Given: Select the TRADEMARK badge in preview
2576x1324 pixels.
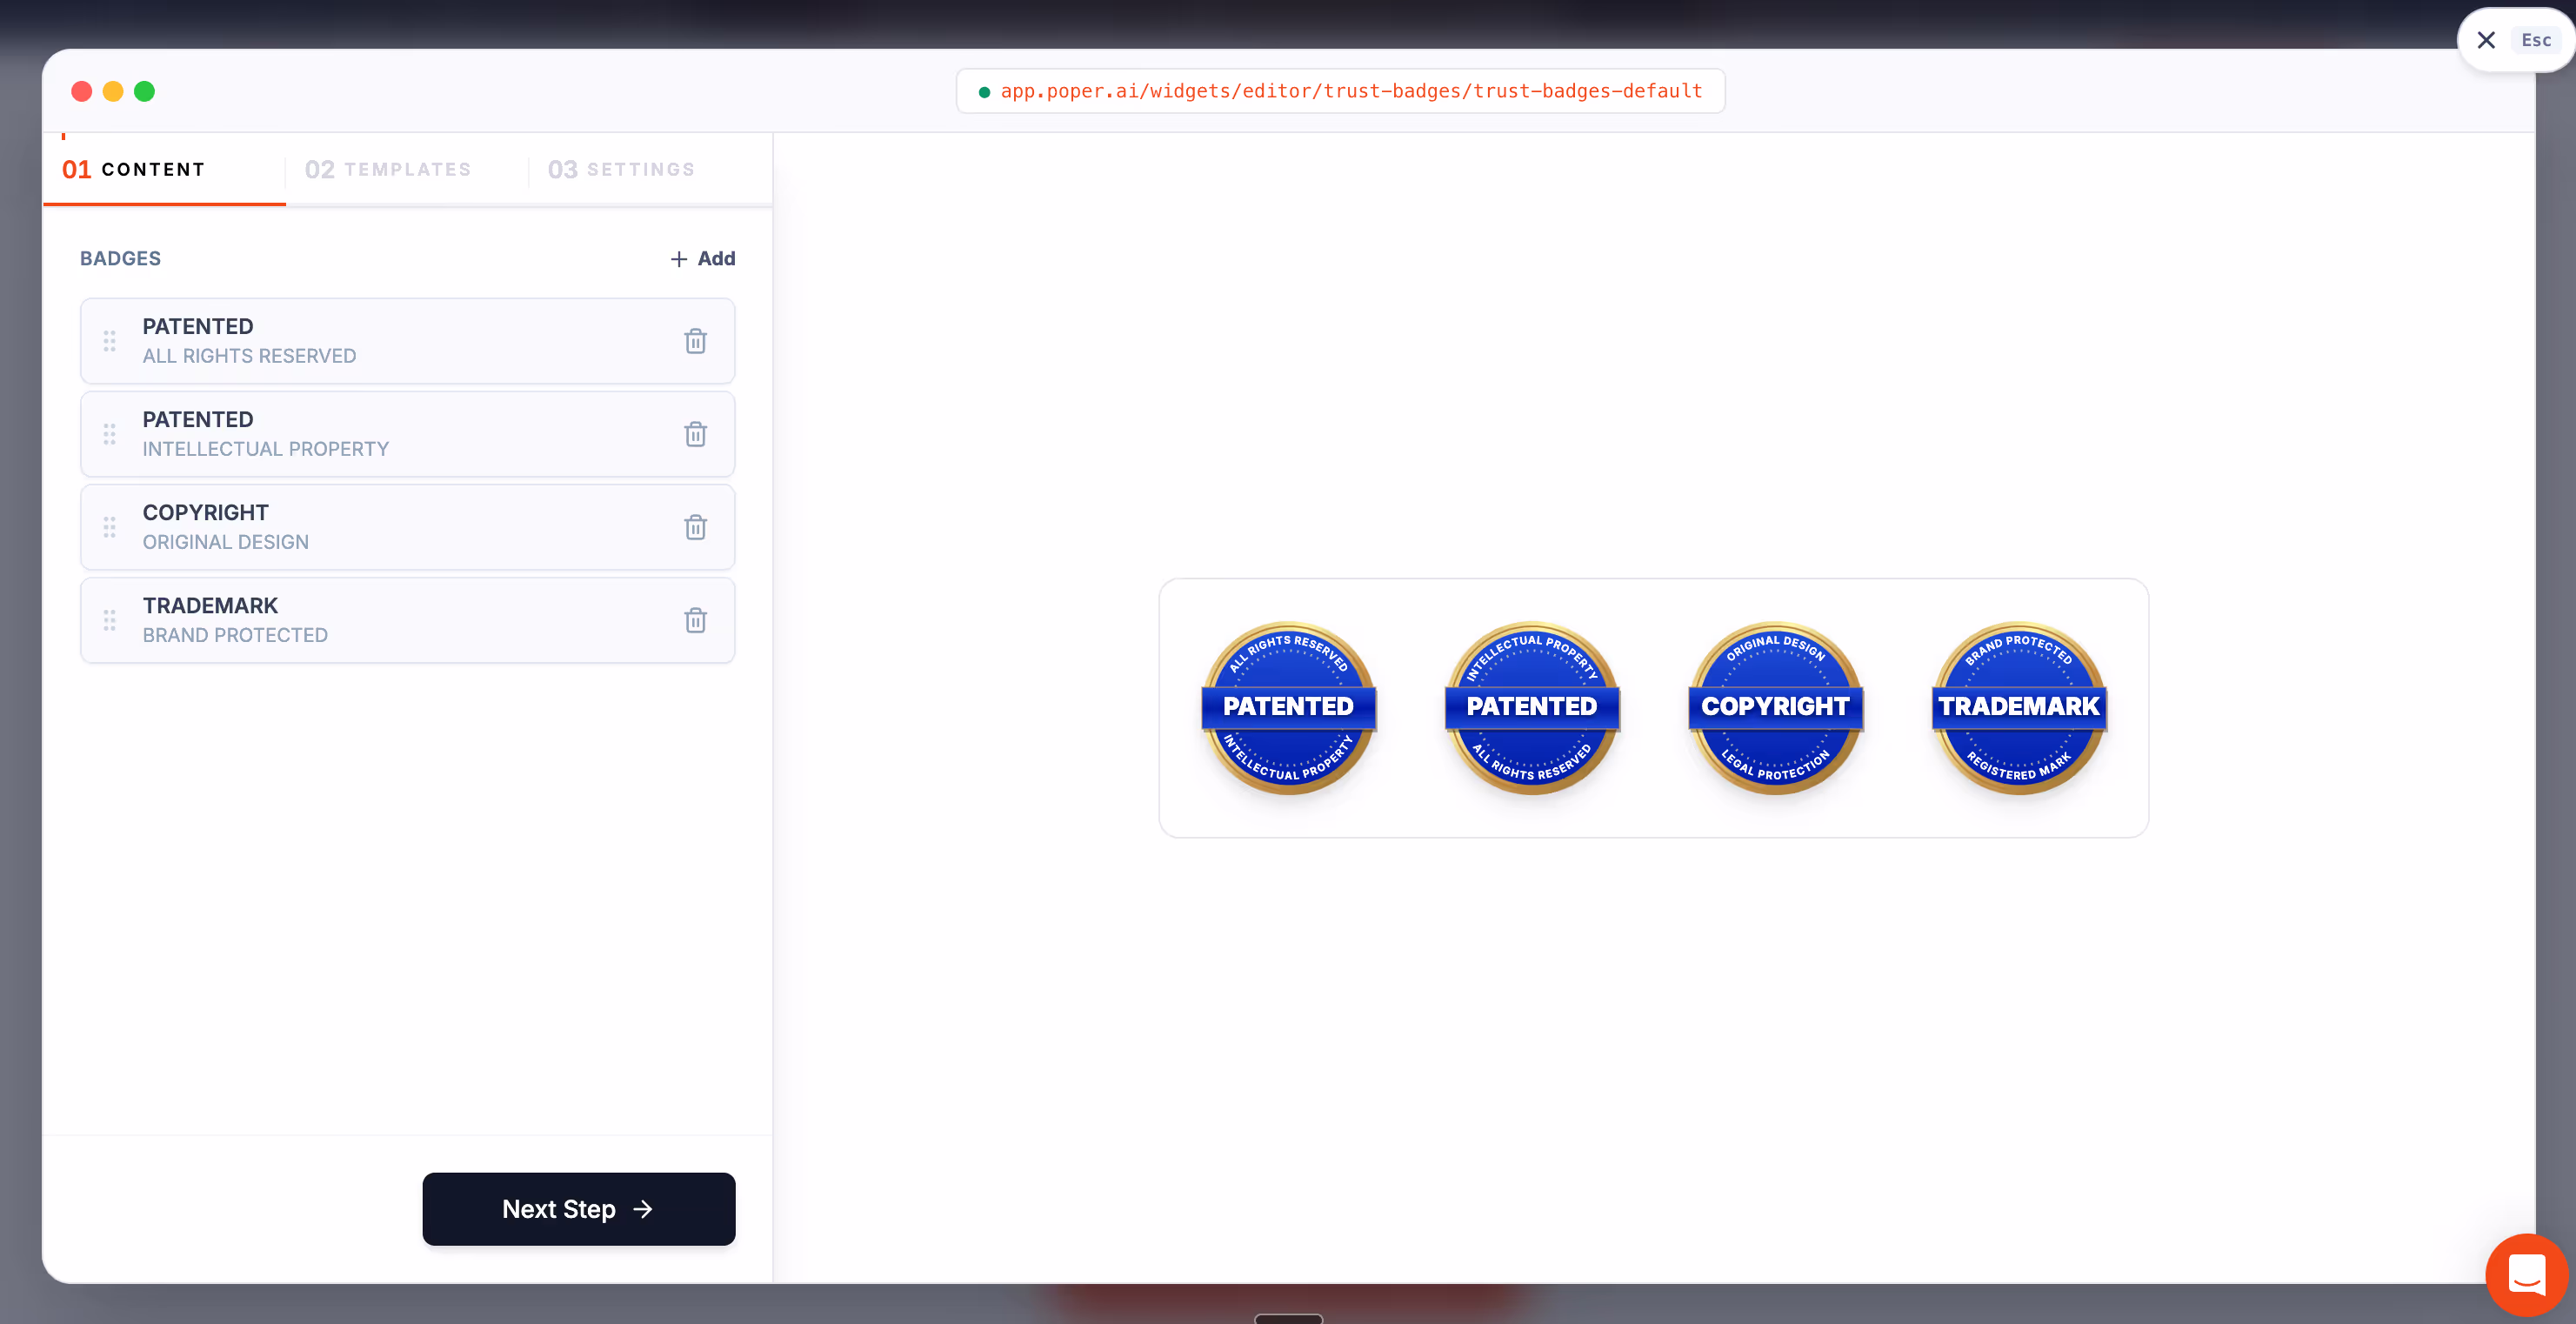Looking at the screenshot, I should coord(2019,708).
